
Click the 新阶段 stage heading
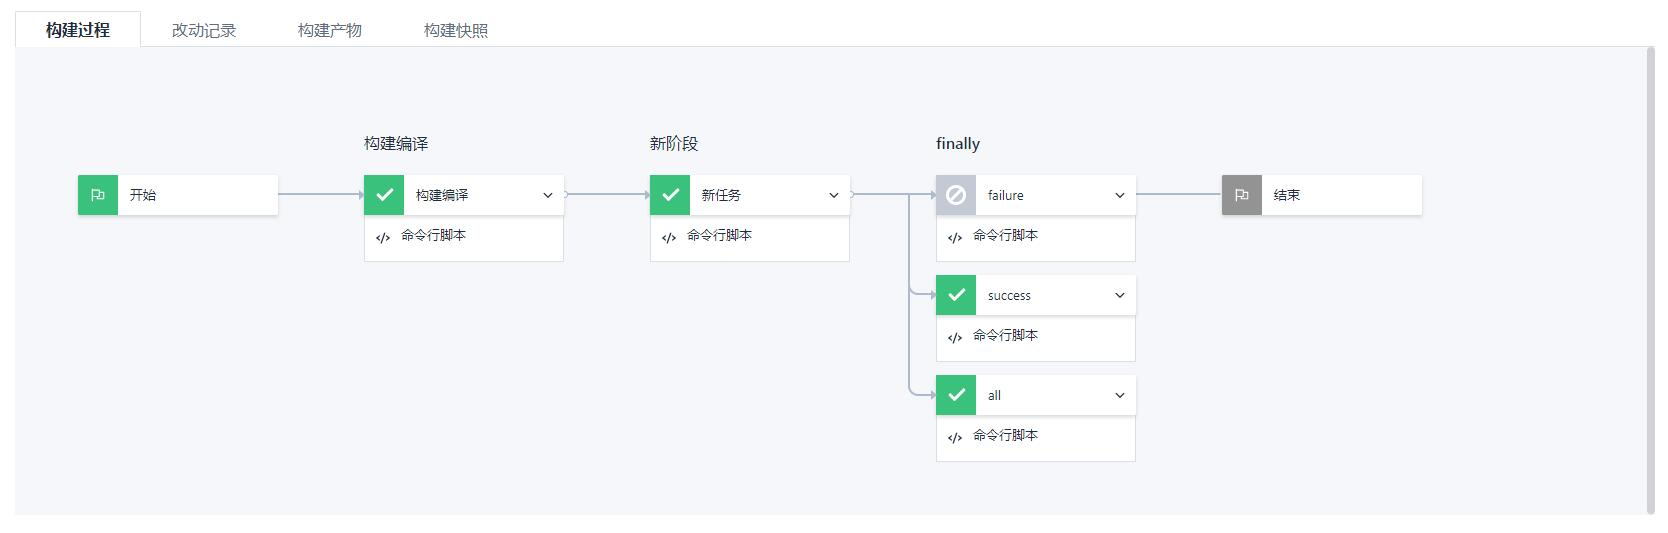[674, 143]
